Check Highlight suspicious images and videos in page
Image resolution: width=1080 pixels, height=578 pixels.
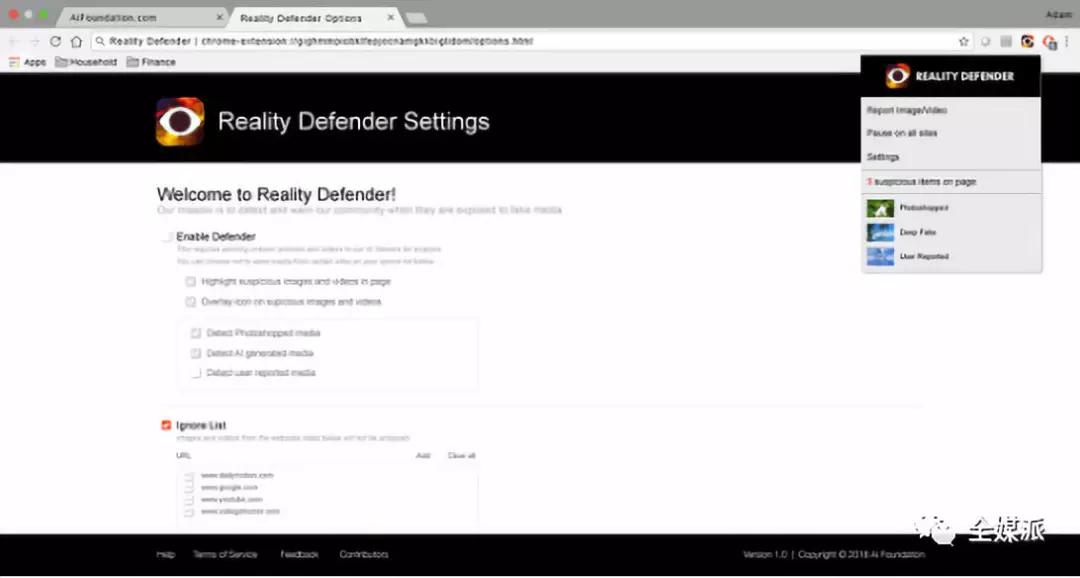pyautogui.click(x=190, y=282)
